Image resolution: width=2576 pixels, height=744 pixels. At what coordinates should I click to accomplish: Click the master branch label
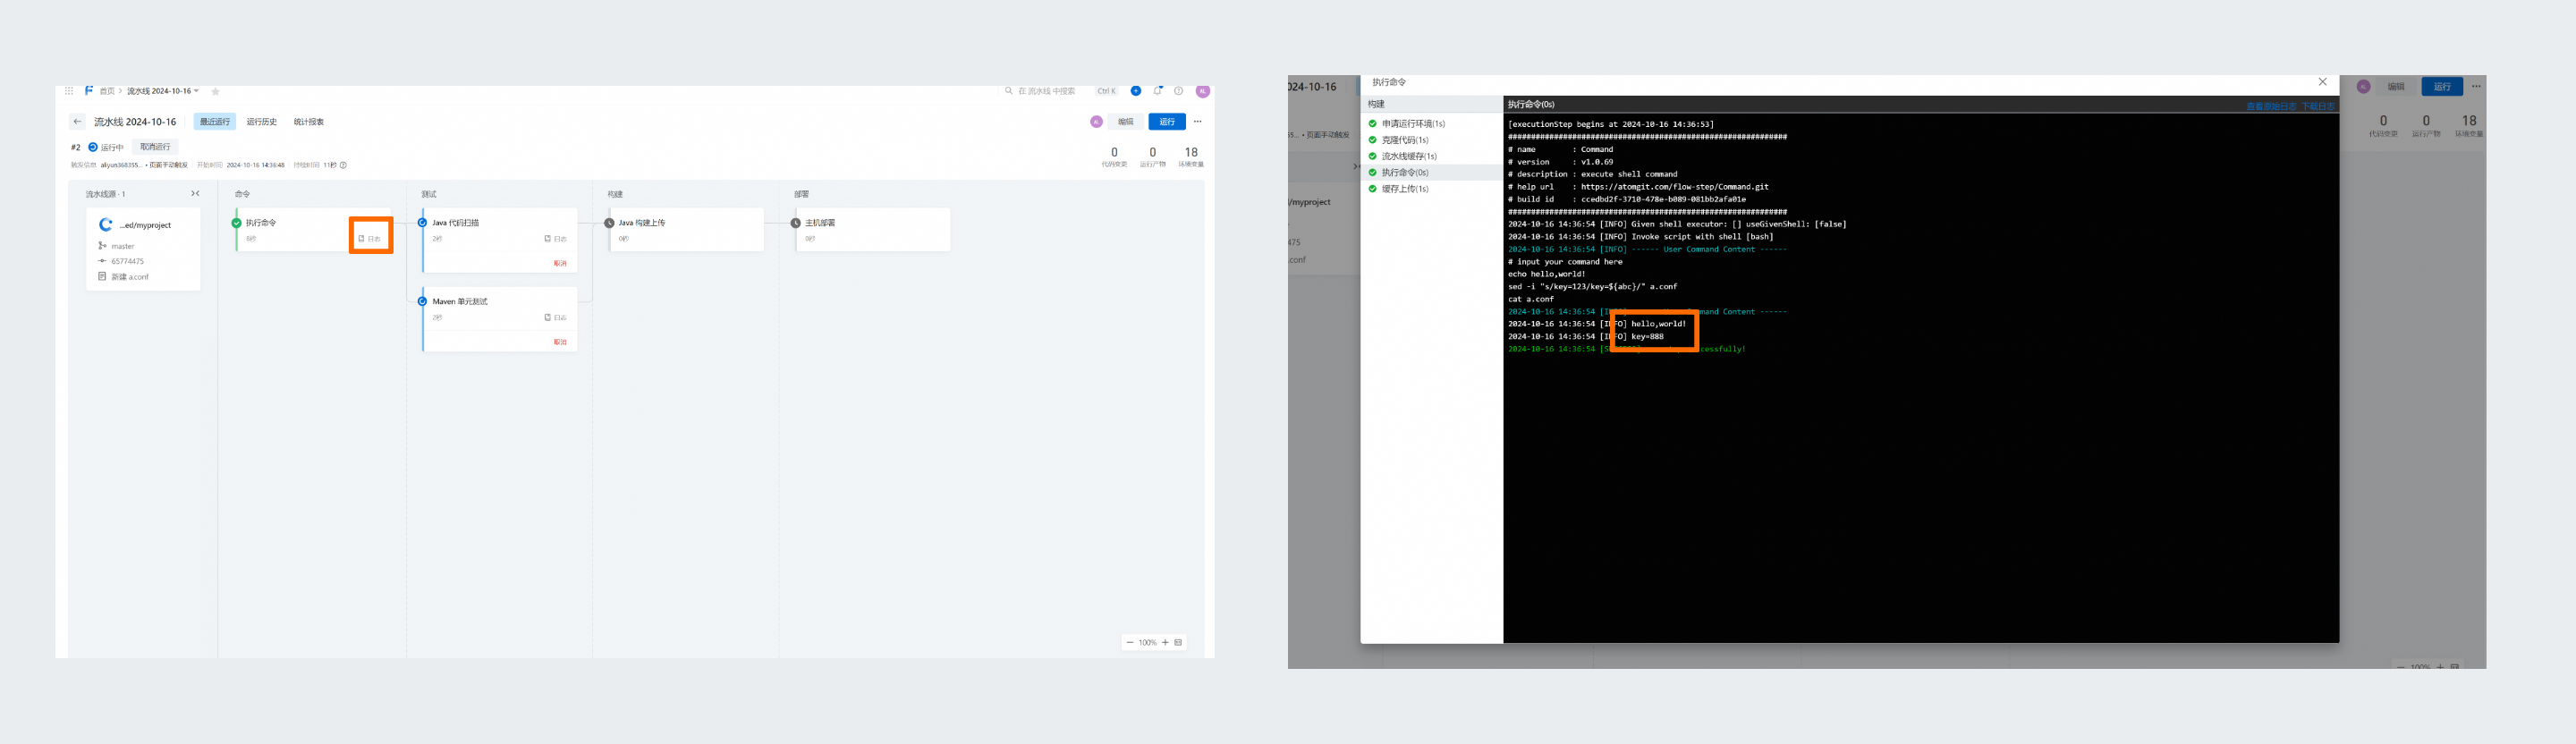(x=123, y=246)
